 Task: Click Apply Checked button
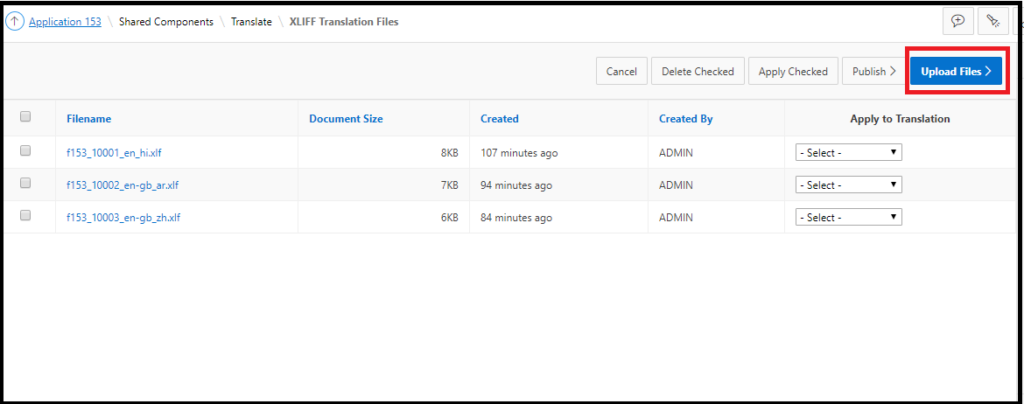coord(792,72)
